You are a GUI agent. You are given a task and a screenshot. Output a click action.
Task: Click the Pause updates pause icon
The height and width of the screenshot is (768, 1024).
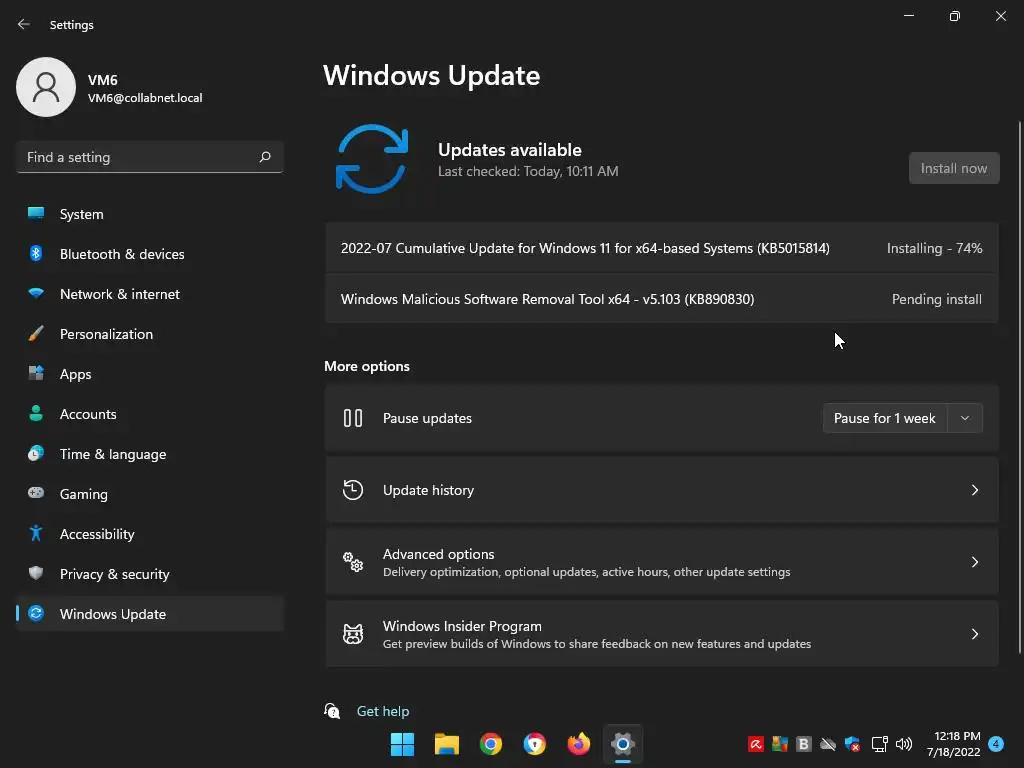(353, 418)
